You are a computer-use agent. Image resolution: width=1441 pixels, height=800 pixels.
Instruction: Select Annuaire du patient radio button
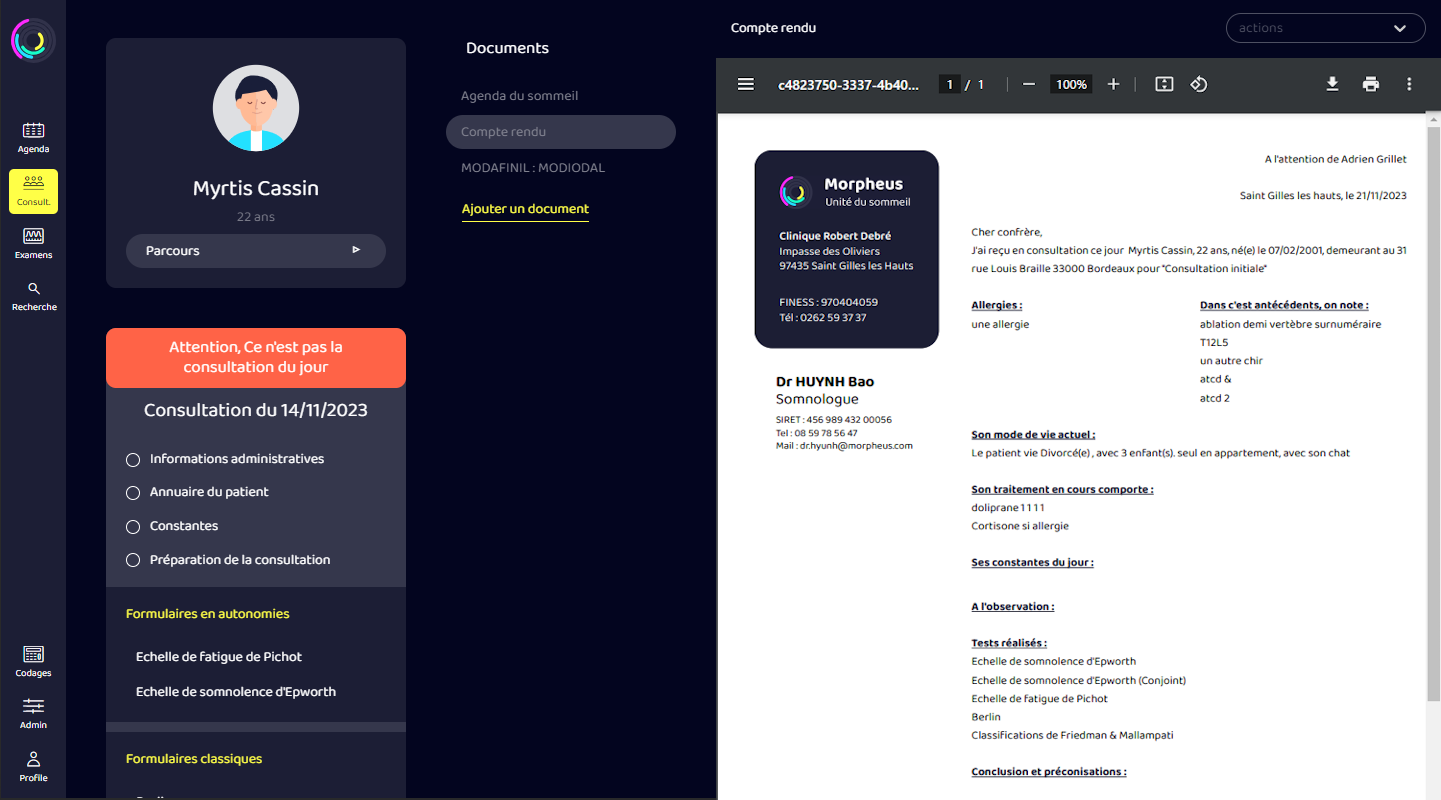pyautogui.click(x=133, y=493)
